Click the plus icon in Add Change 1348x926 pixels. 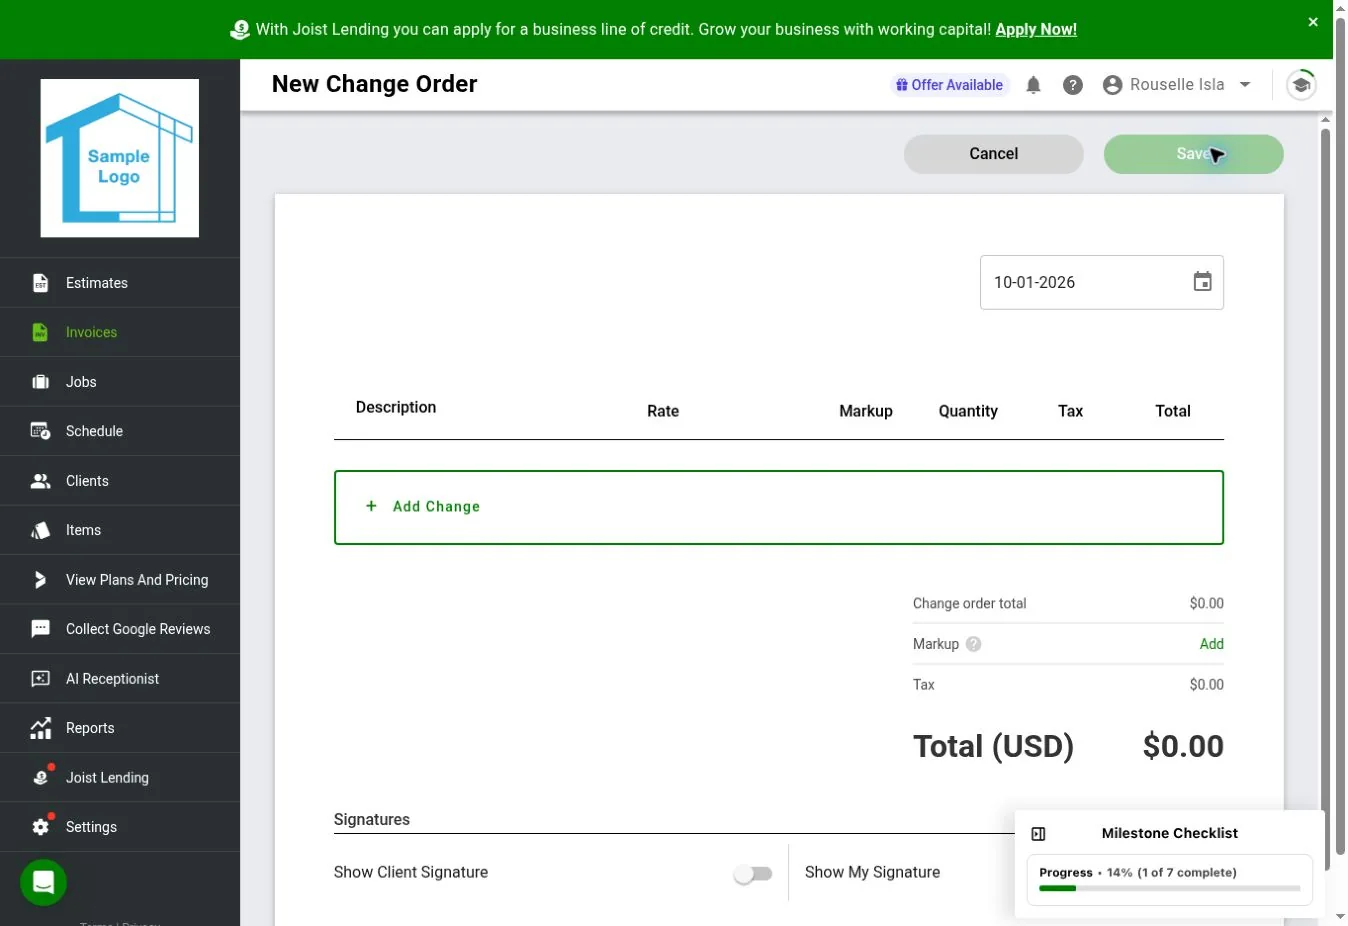coord(371,506)
